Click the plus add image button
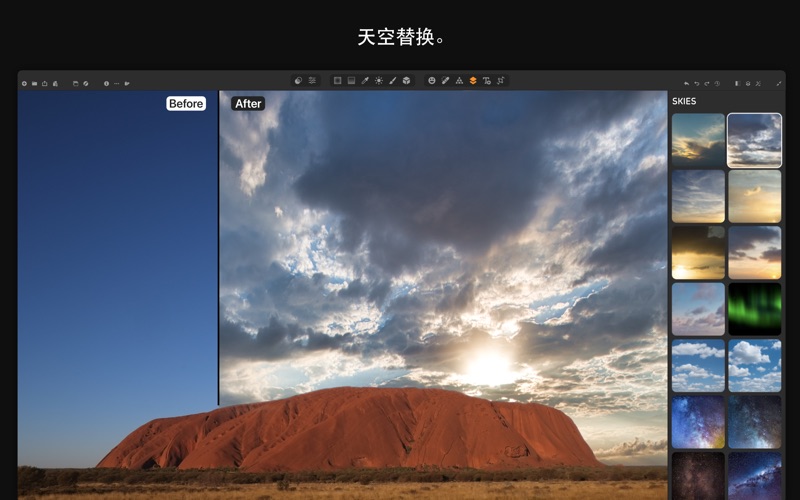This screenshot has width=800, height=500. click(x=24, y=83)
